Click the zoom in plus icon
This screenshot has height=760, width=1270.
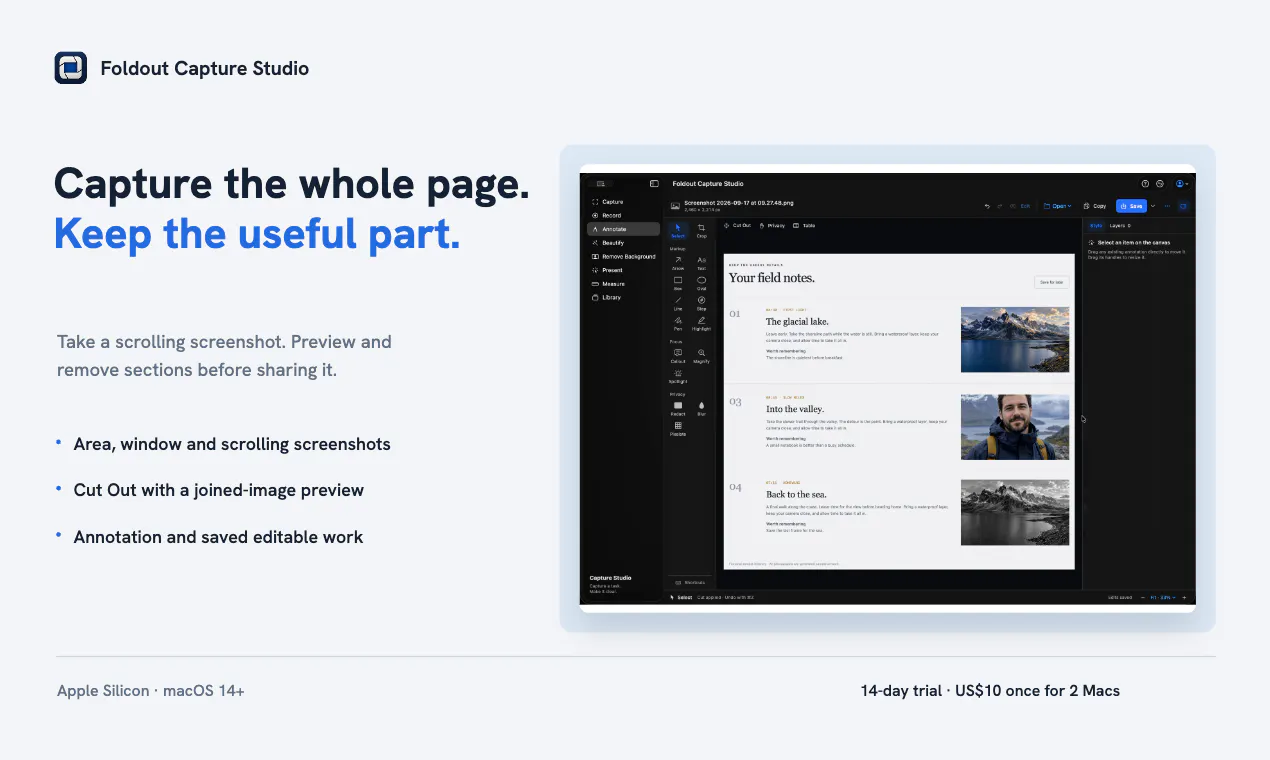(x=1184, y=597)
